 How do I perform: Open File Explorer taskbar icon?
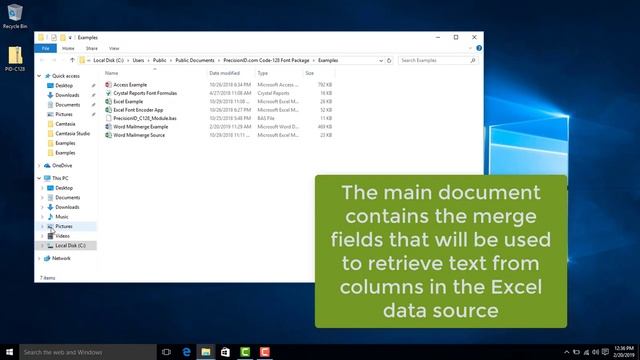(206, 352)
